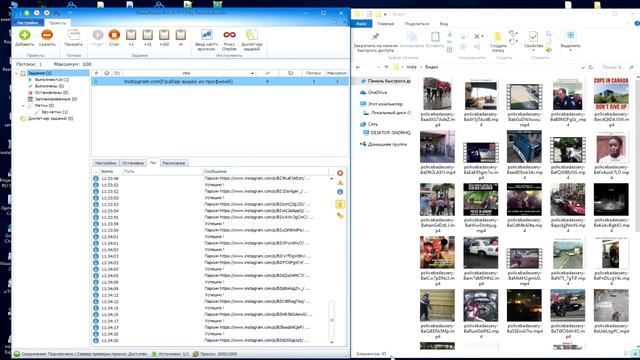Select the instagram.com project row
This screenshot has height=360, width=640.
(220, 82)
